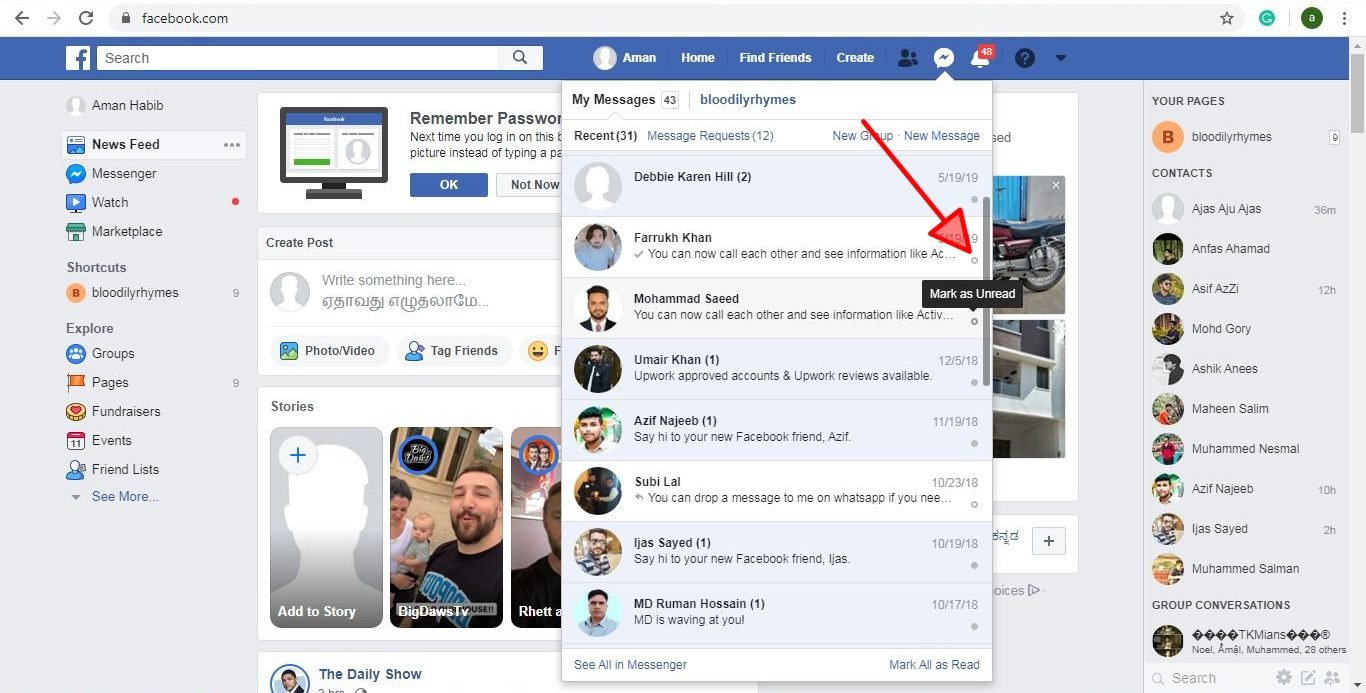Click OK on Remember Password prompt
This screenshot has height=693, width=1366.
448,185
